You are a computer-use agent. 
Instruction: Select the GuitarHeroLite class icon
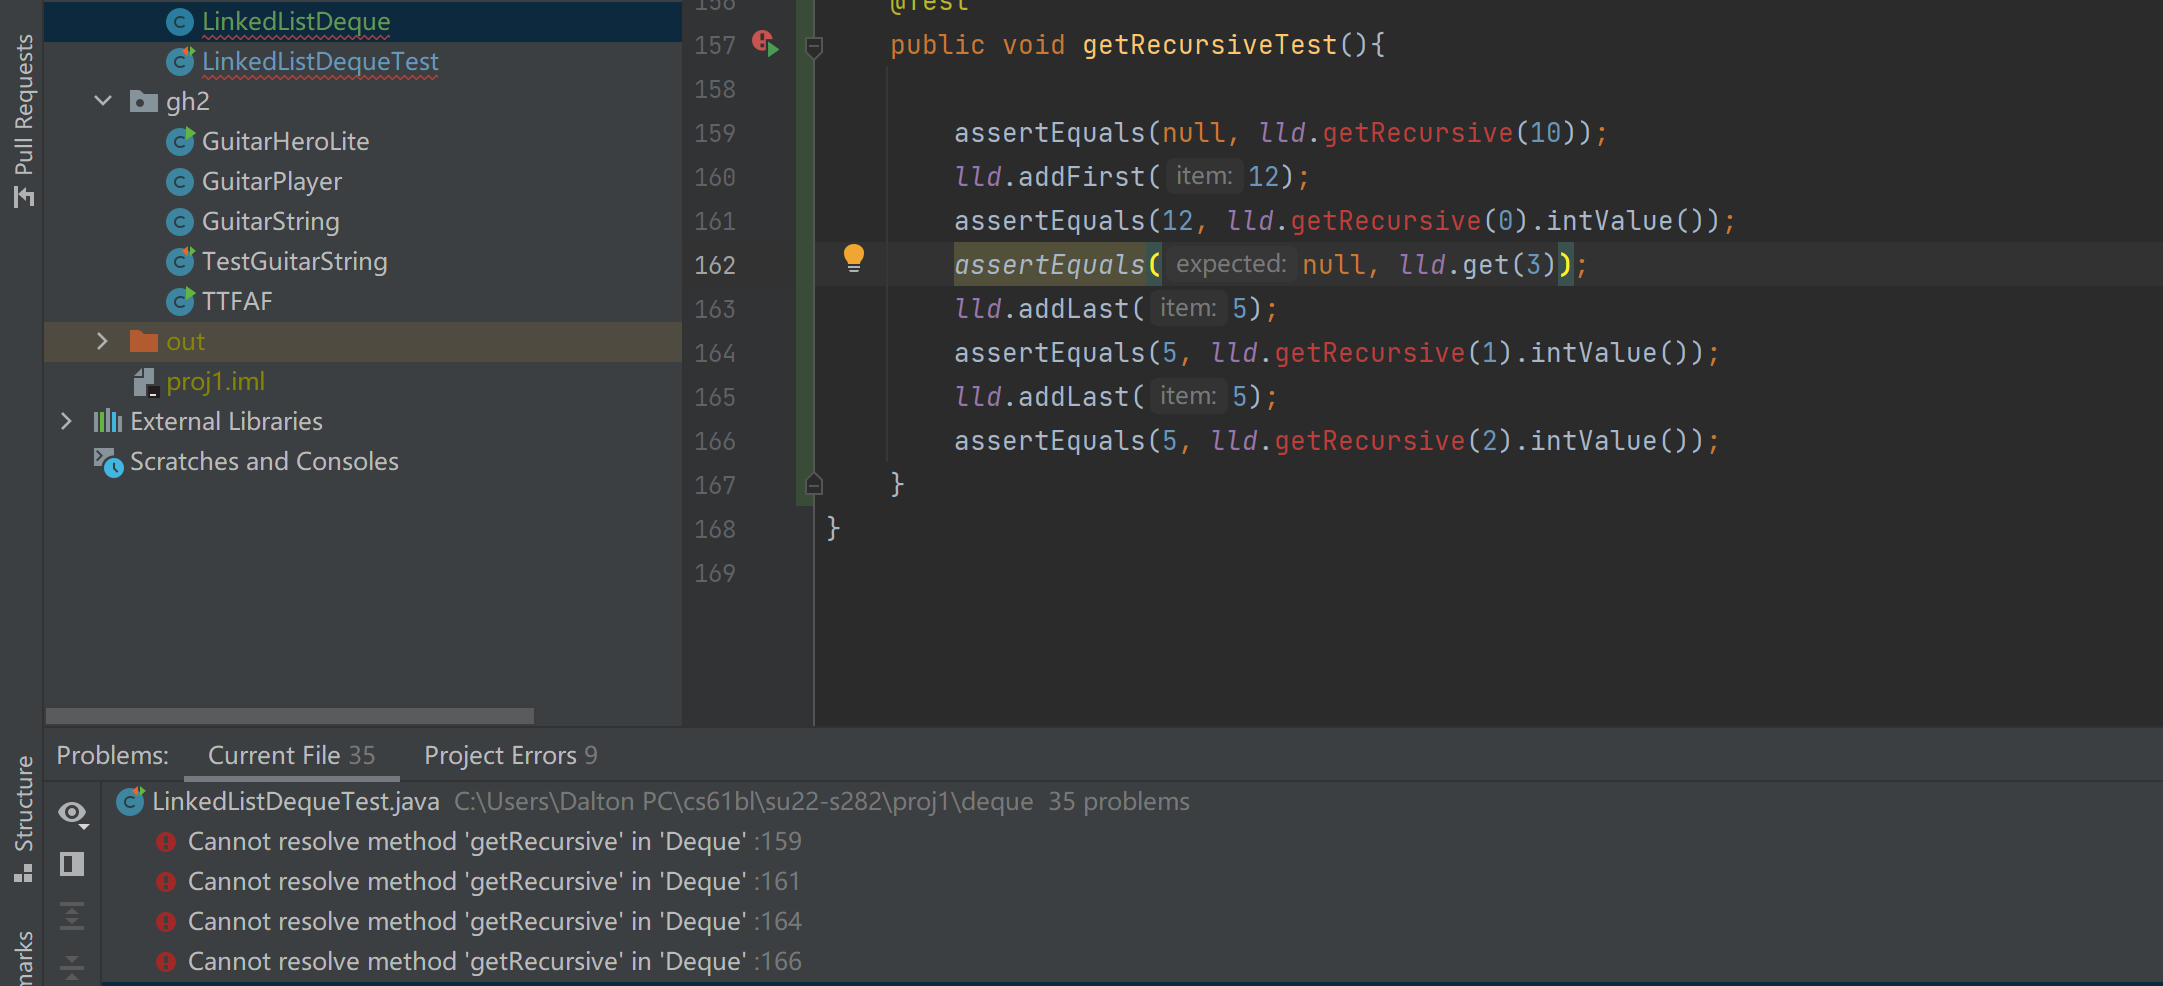point(180,142)
